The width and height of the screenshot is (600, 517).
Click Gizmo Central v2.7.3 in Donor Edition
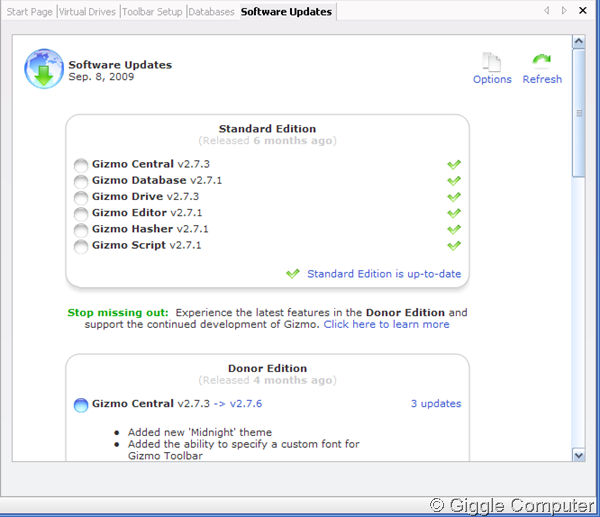click(151, 404)
